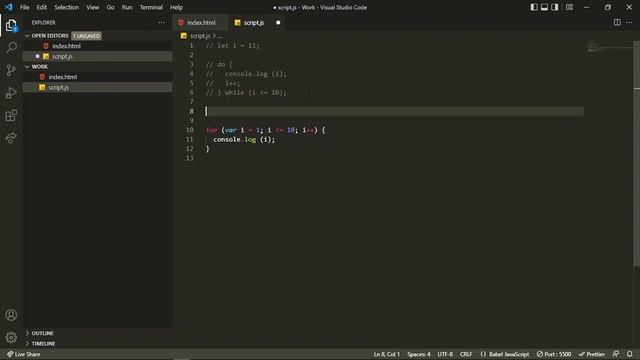Click Live Share in status bar
The image size is (640, 360).
point(24,354)
